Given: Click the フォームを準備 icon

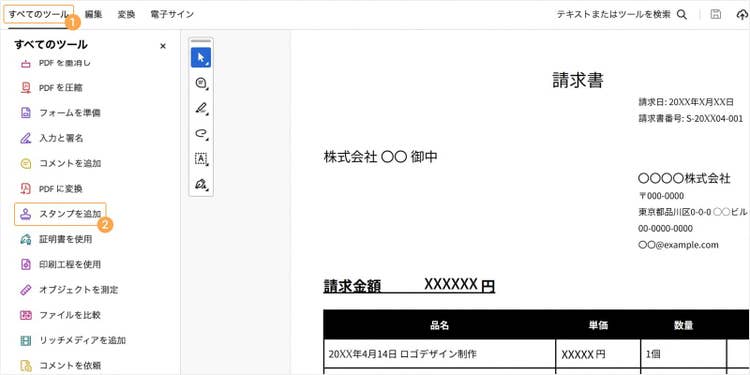Looking at the screenshot, I should [x=26, y=113].
